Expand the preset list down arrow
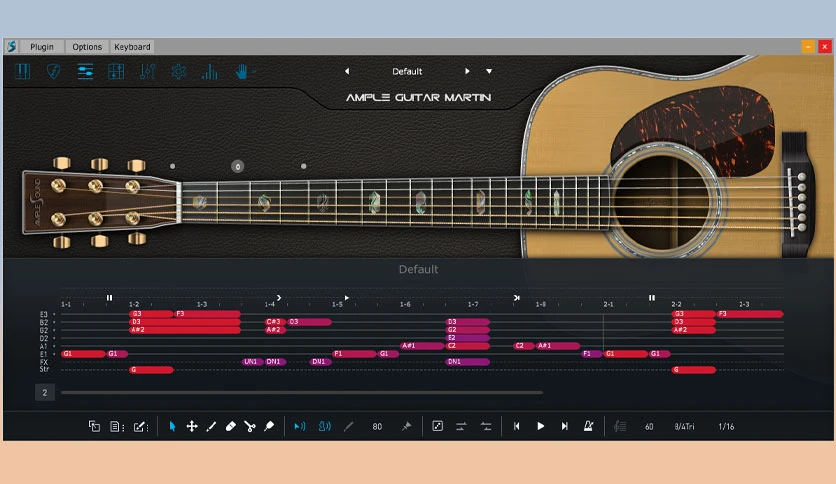This screenshot has height=484, width=836. pos(489,71)
